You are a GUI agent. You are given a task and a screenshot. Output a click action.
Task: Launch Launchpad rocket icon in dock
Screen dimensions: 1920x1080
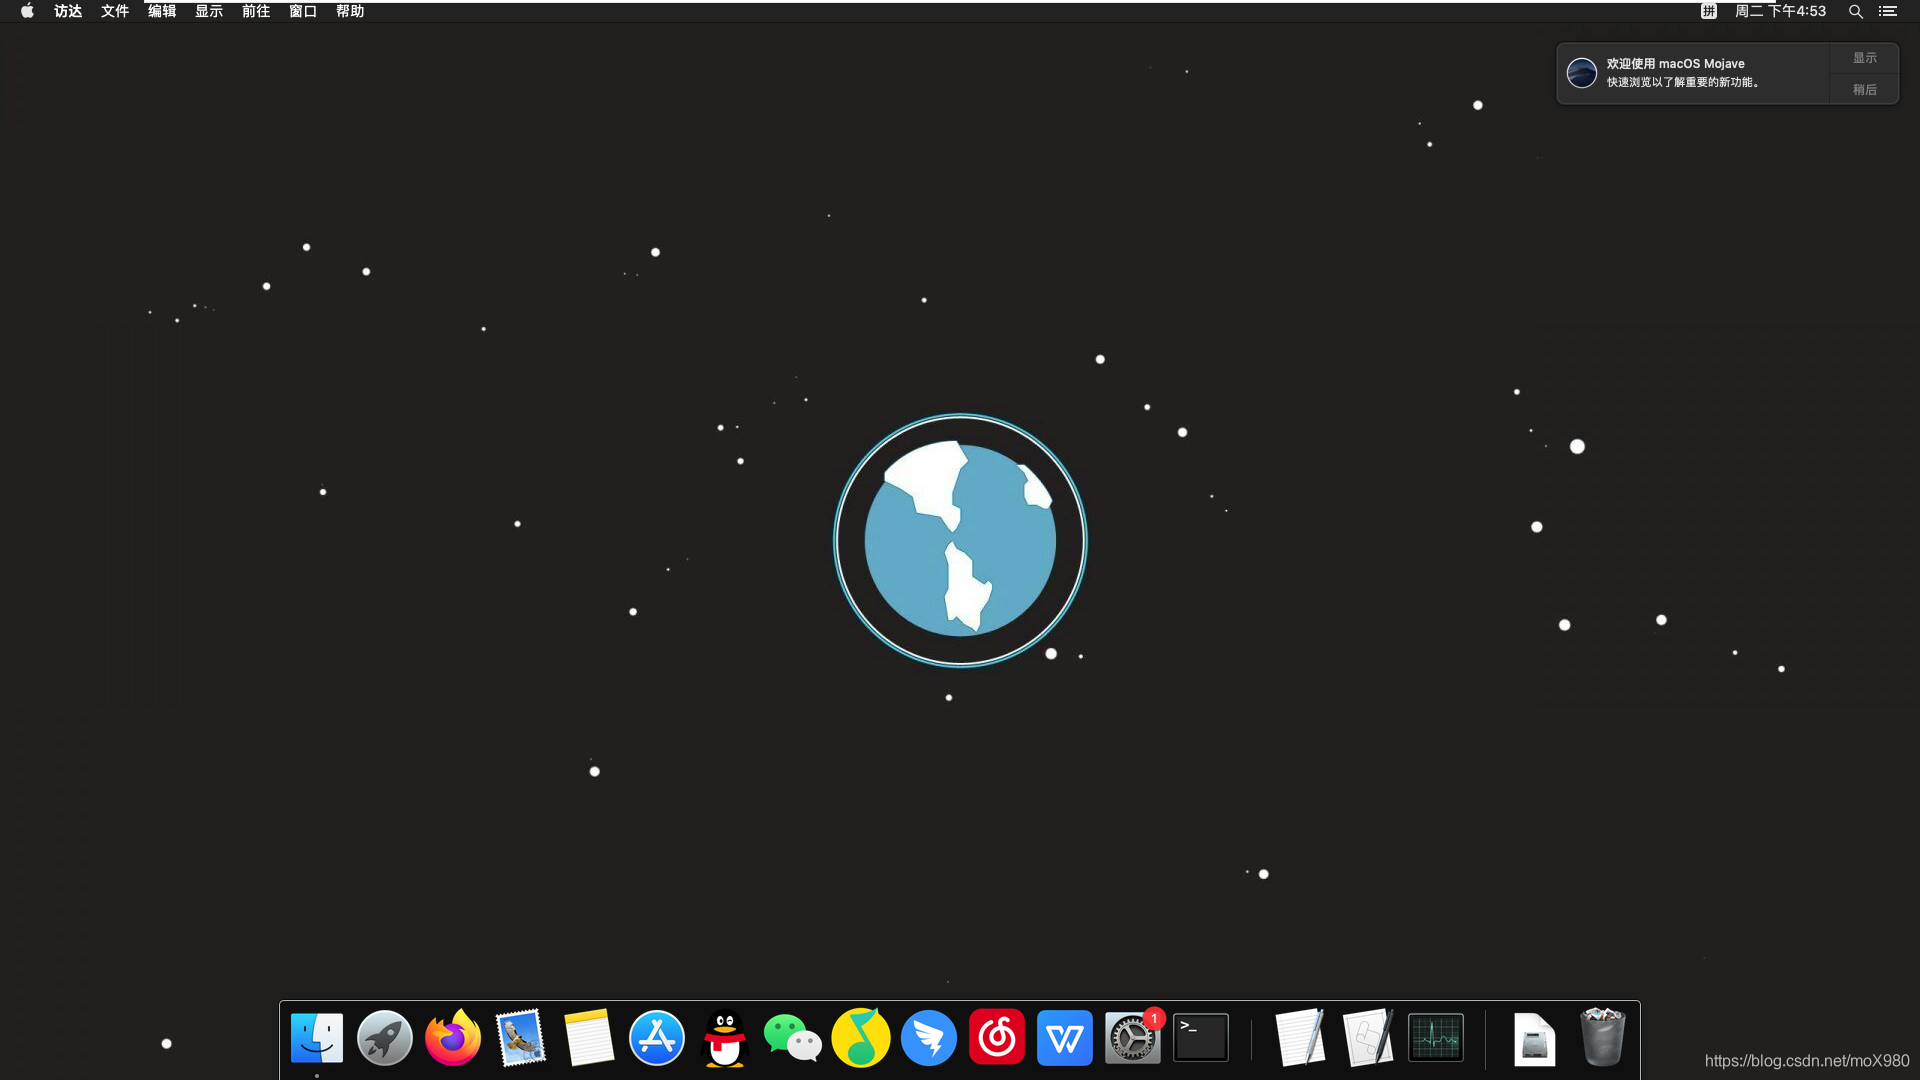(x=385, y=1038)
